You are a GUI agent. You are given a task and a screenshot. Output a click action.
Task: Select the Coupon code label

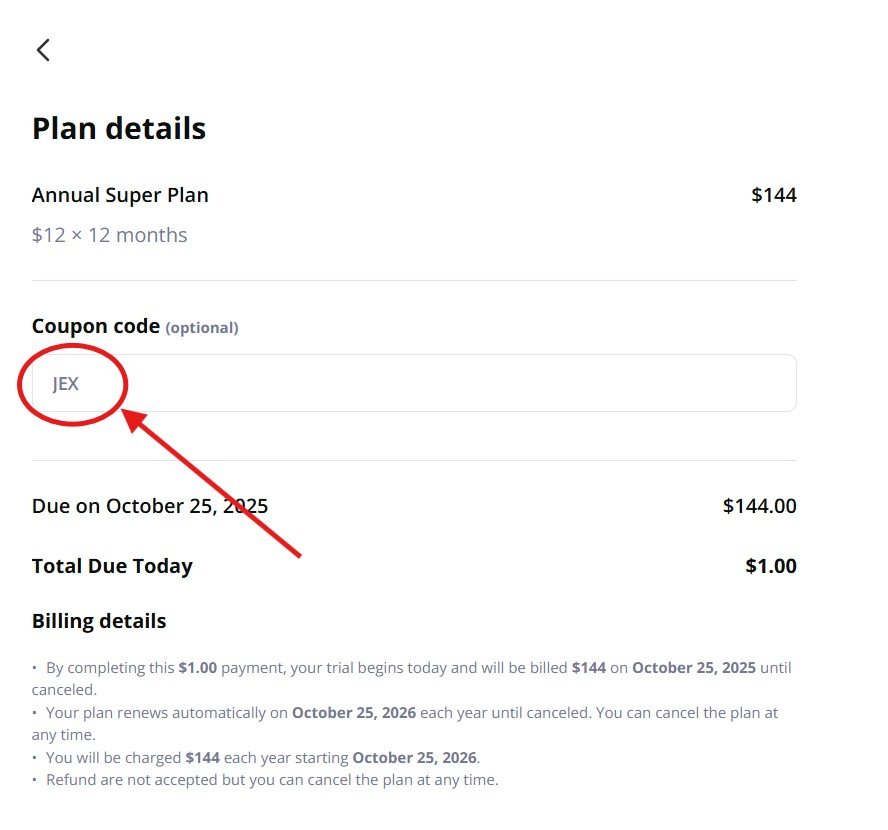point(96,326)
